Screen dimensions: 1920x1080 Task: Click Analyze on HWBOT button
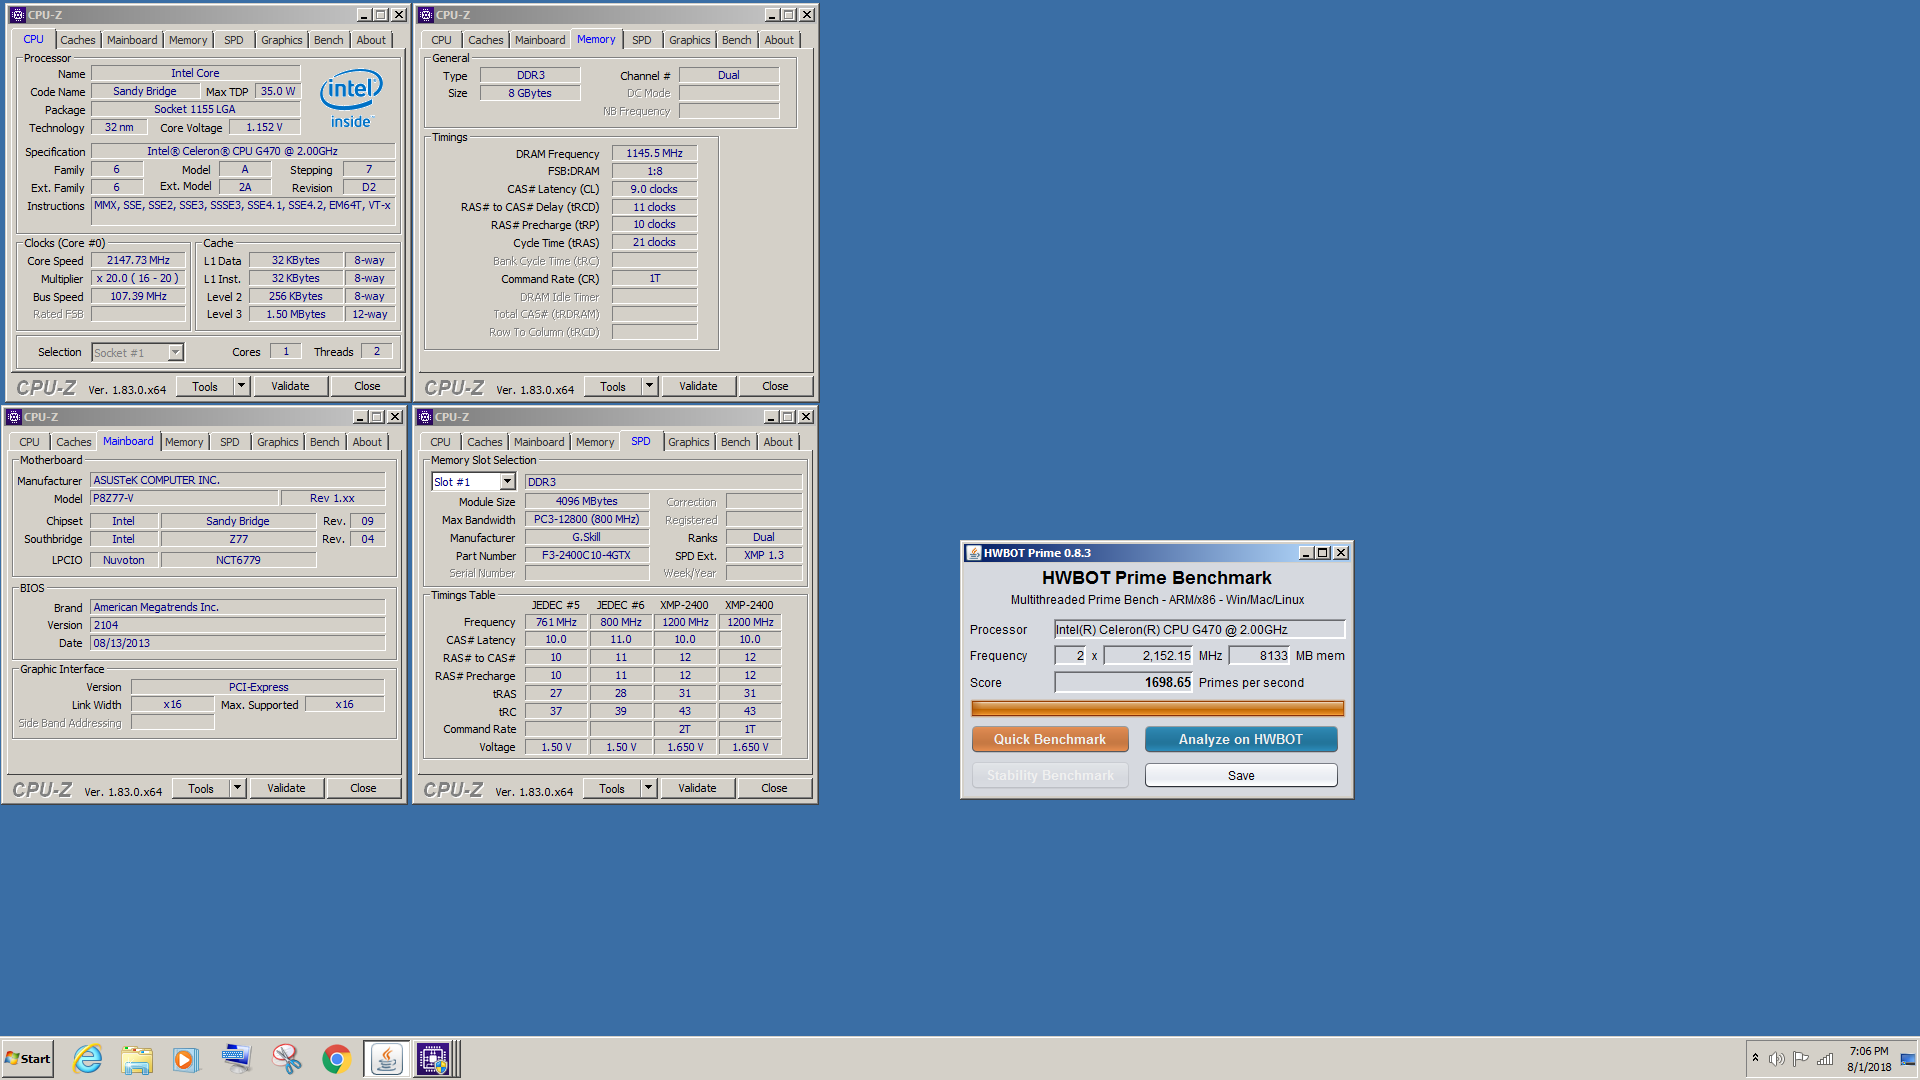point(1241,739)
